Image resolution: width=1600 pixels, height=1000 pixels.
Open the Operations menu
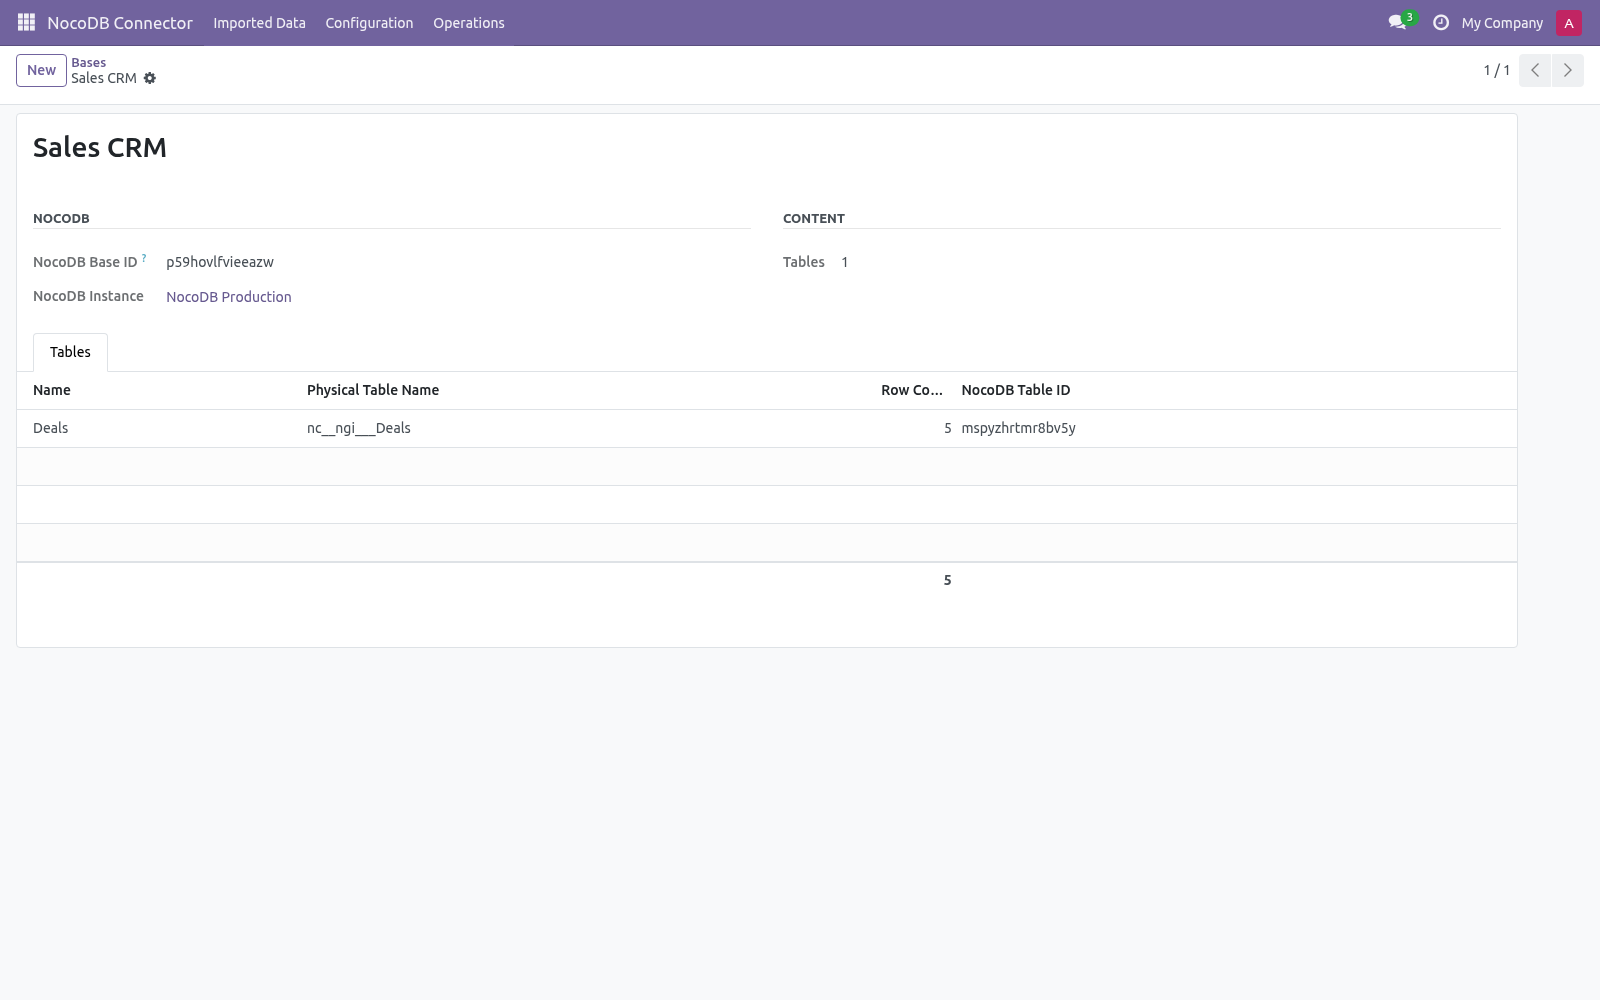click(469, 23)
